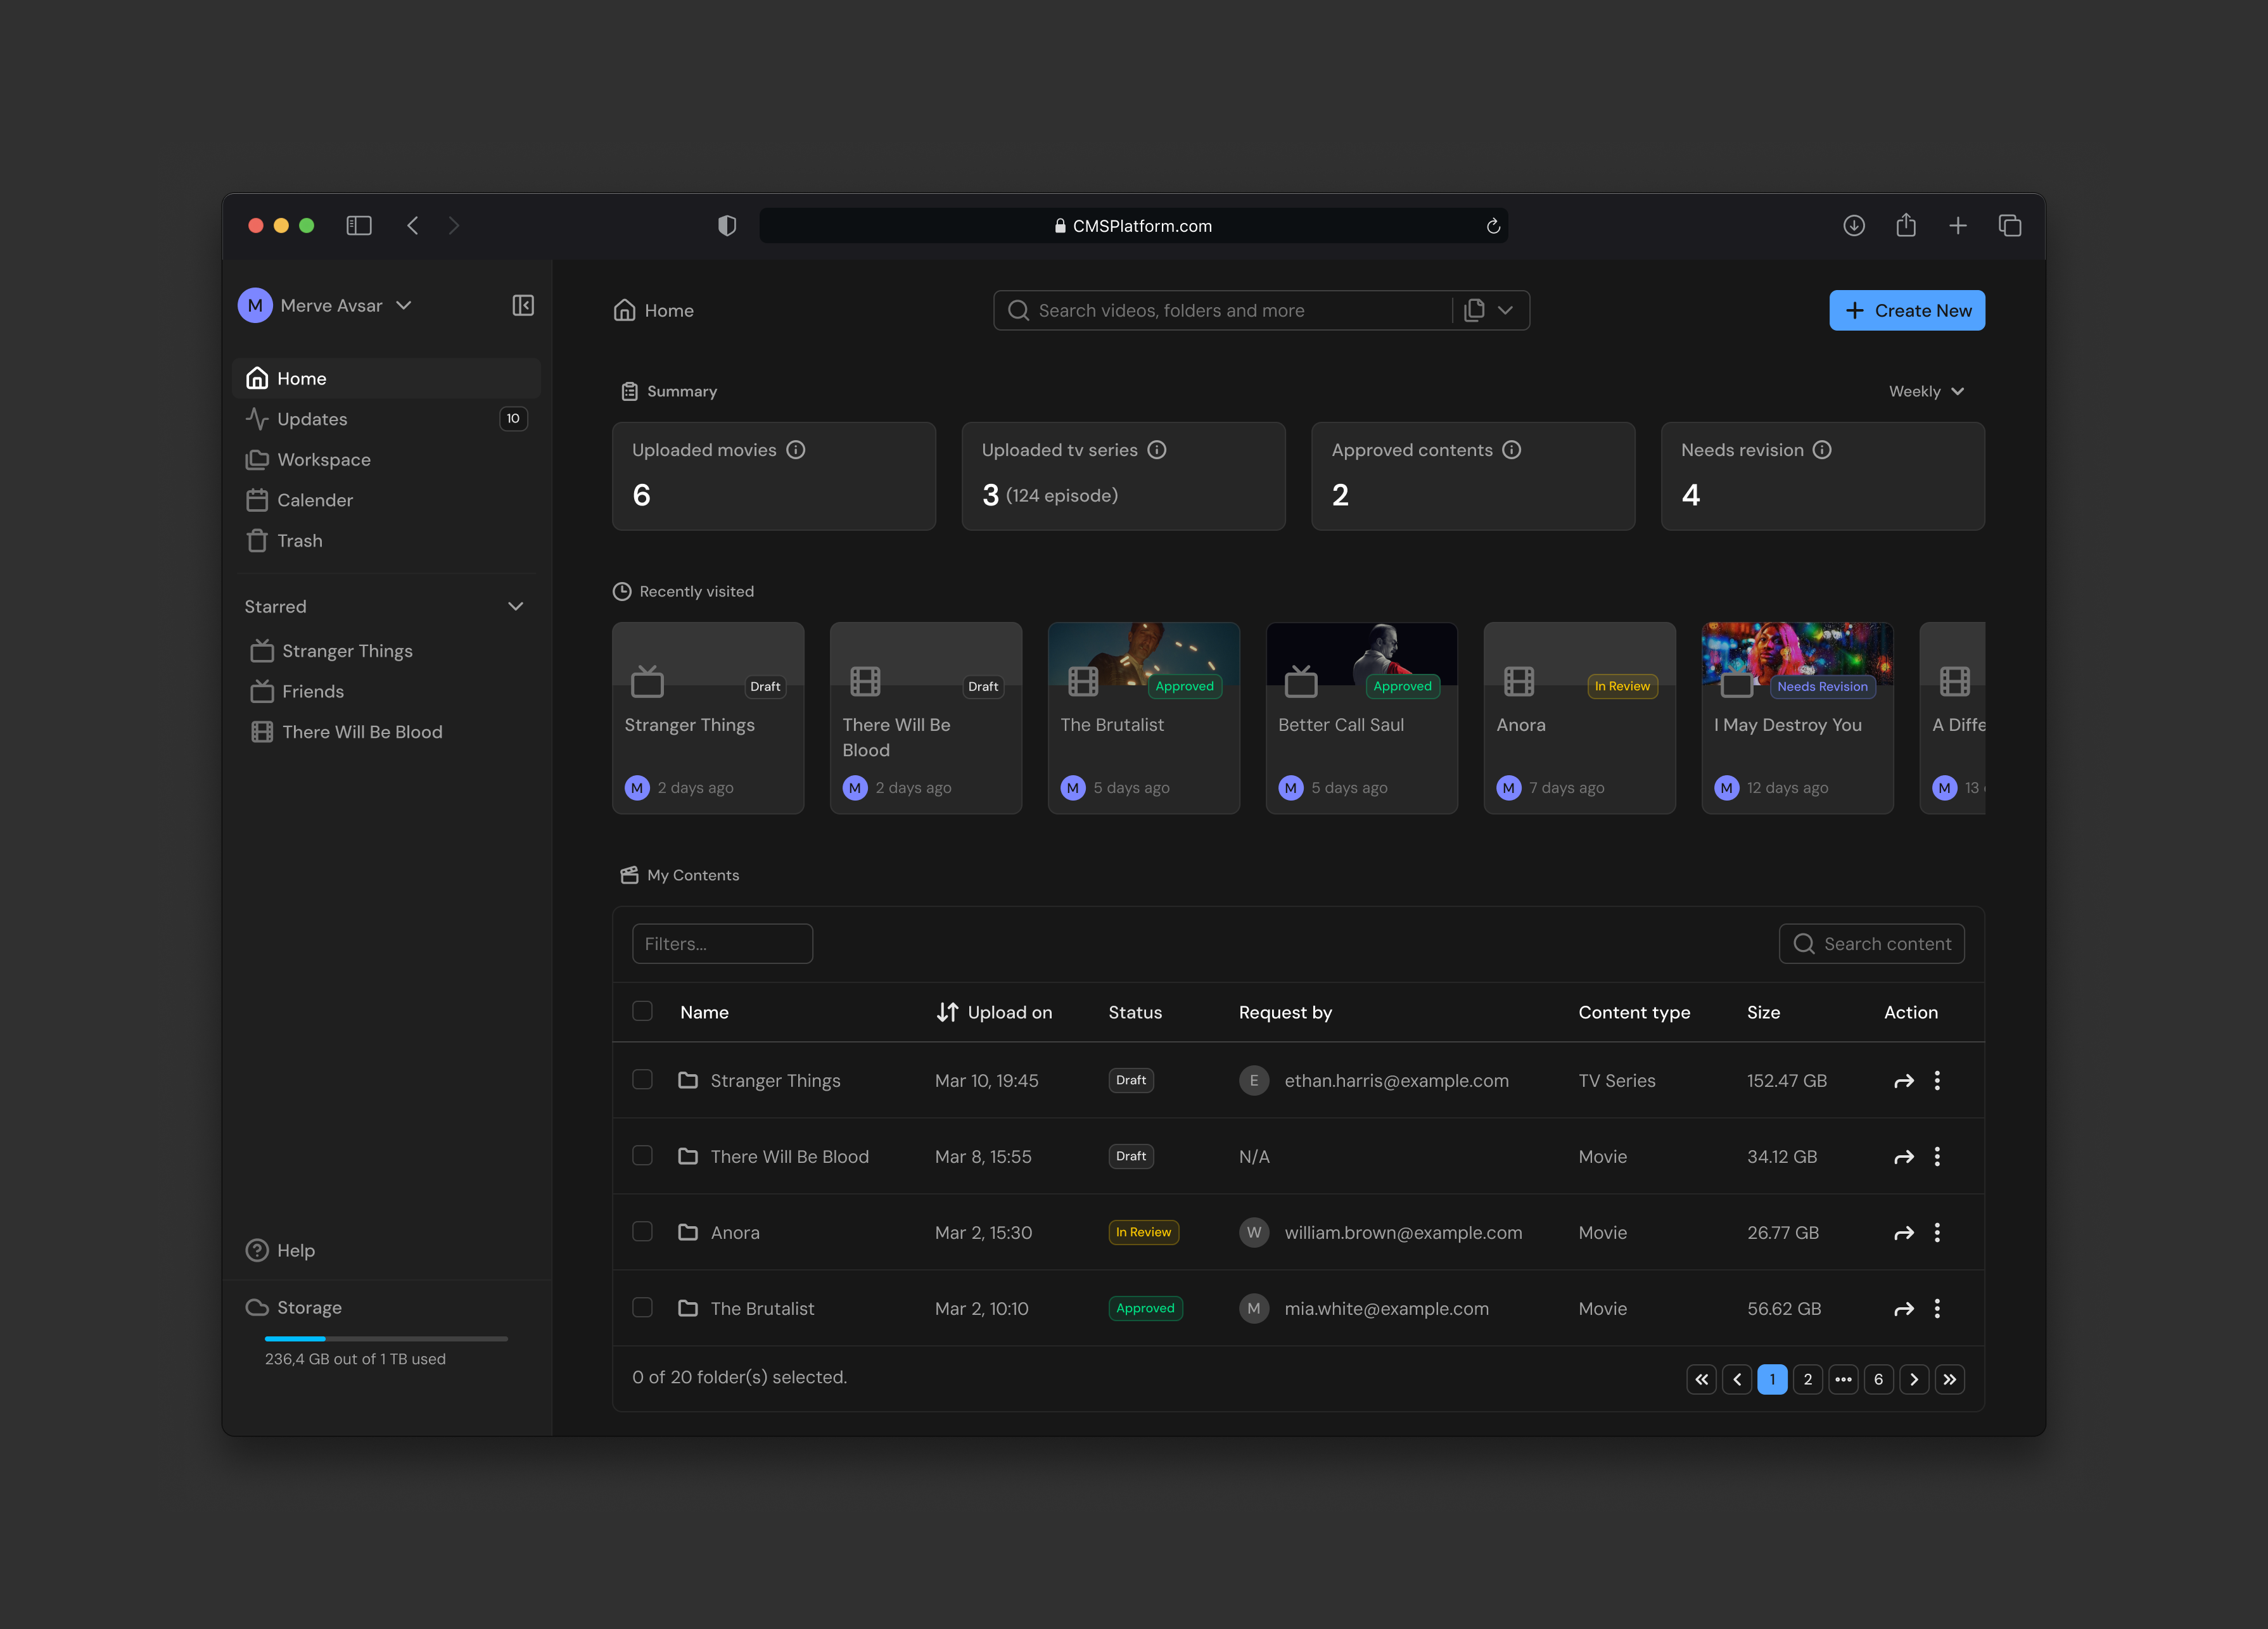The width and height of the screenshot is (2268, 1629).
Task: Click the storage usage progress bar
Action: click(x=386, y=1338)
